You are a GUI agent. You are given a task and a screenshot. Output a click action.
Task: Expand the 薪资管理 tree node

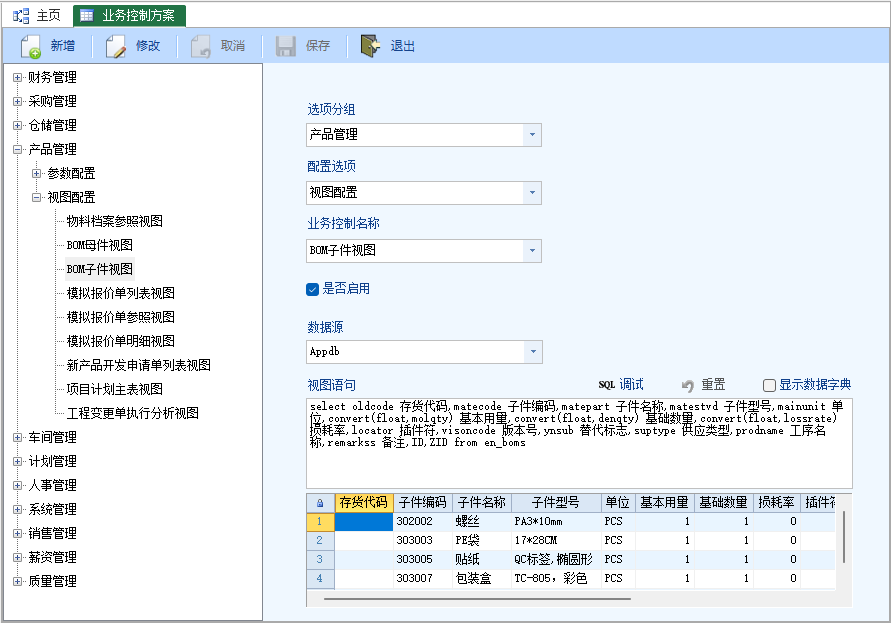(18, 557)
